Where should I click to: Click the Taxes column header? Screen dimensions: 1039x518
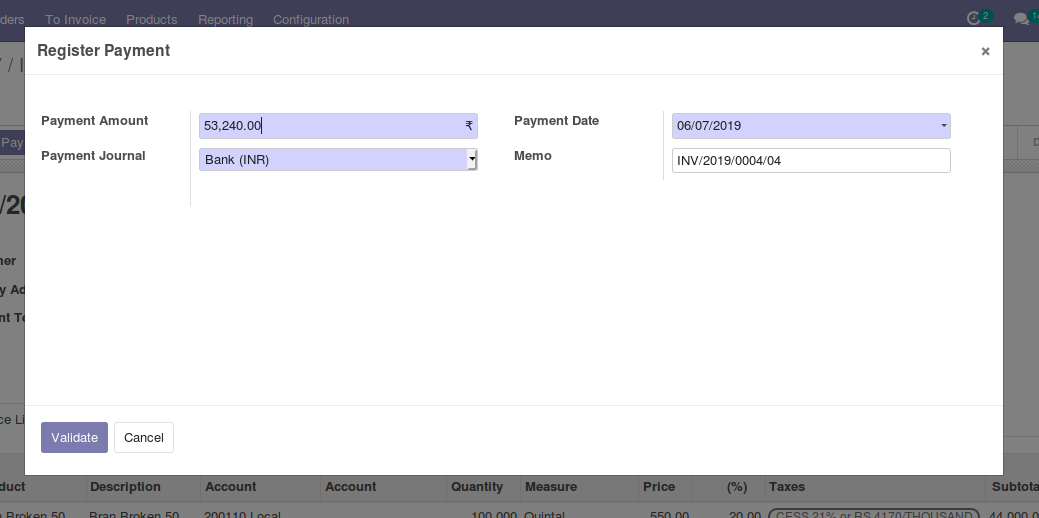(786, 487)
